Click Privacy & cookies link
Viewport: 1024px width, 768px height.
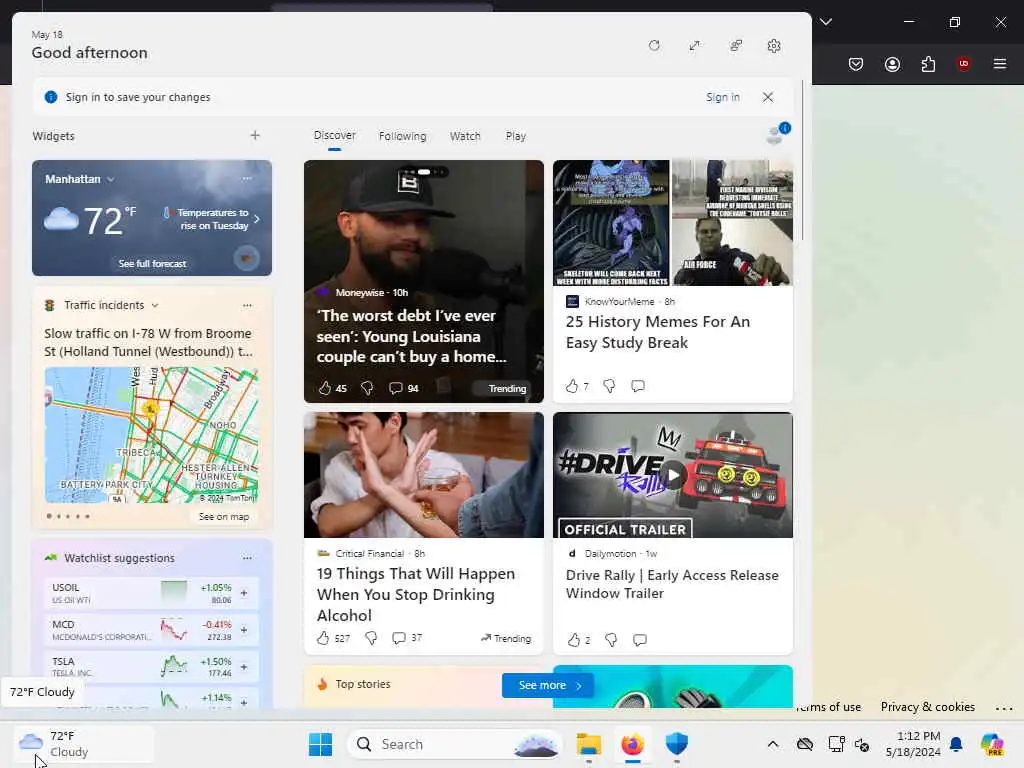click(x=927, y=707)
